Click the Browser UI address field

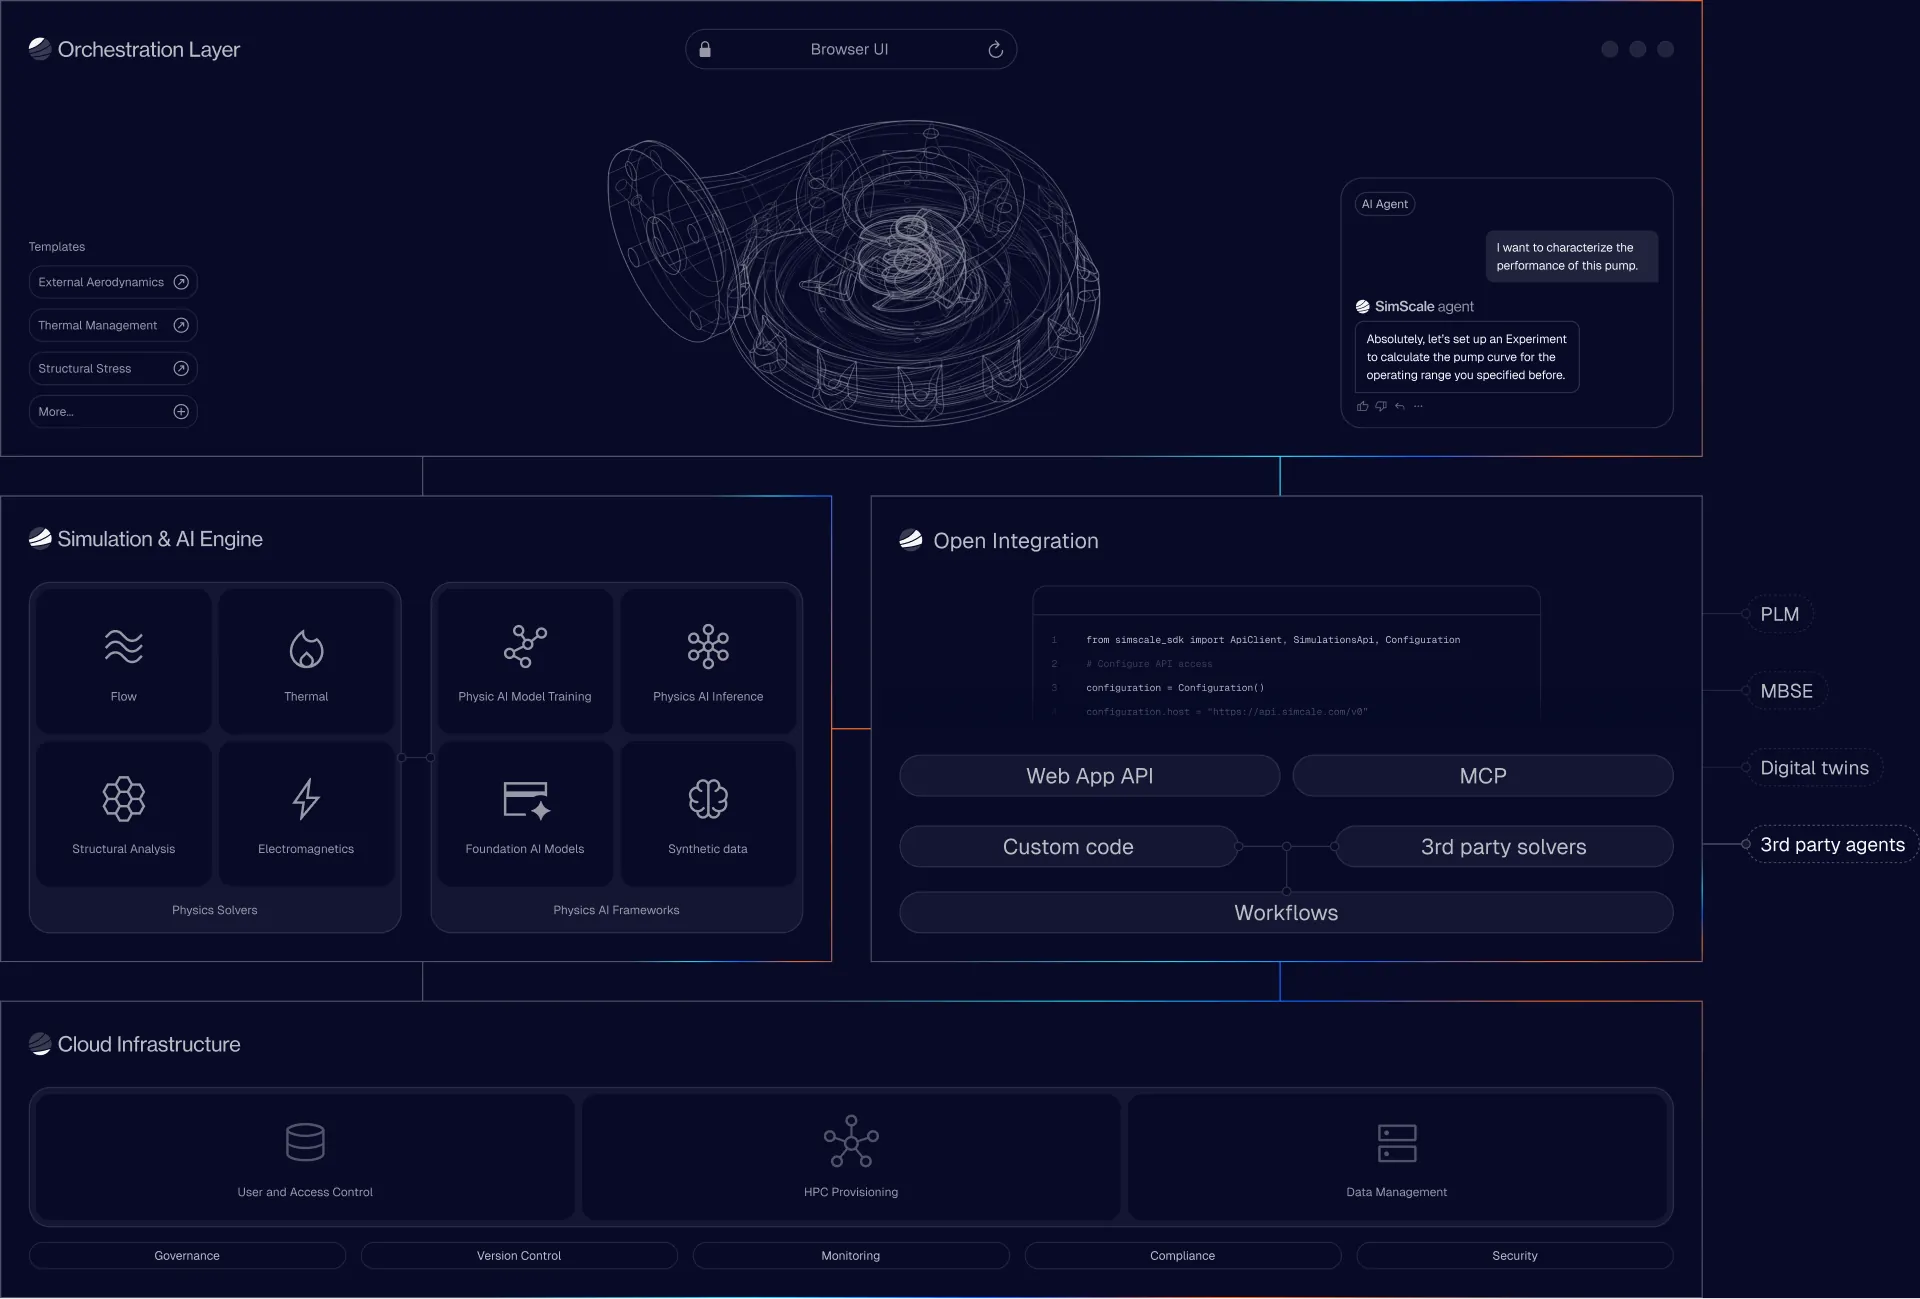[x=851, y=49]
